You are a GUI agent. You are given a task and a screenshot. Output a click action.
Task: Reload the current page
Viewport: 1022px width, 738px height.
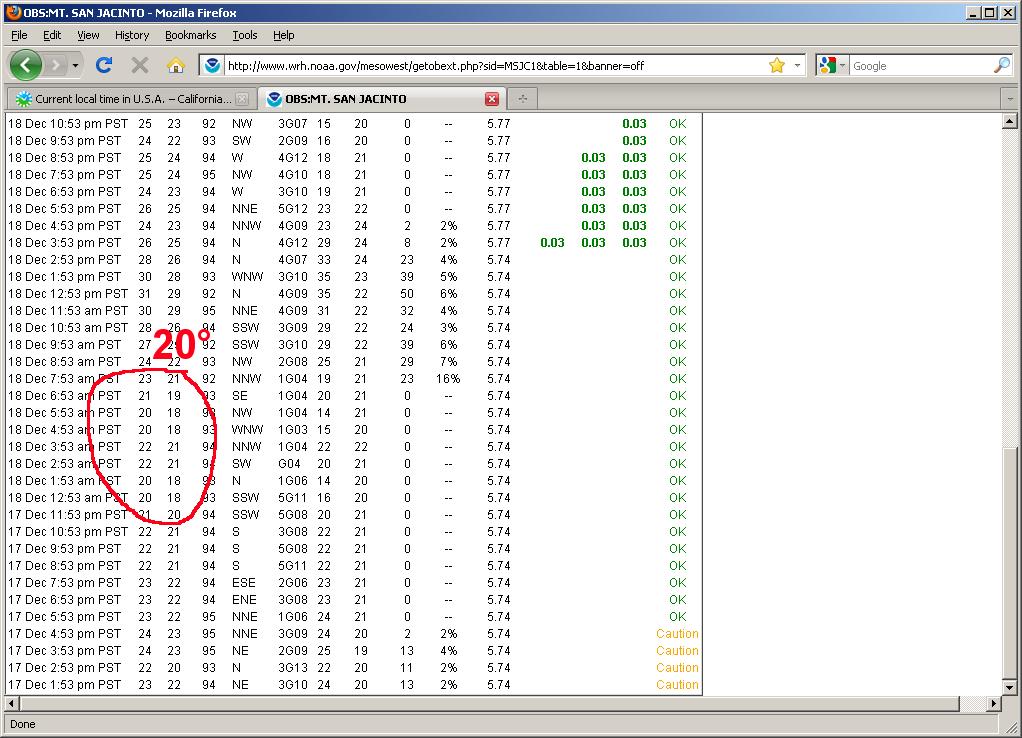[x=103, y=65]
